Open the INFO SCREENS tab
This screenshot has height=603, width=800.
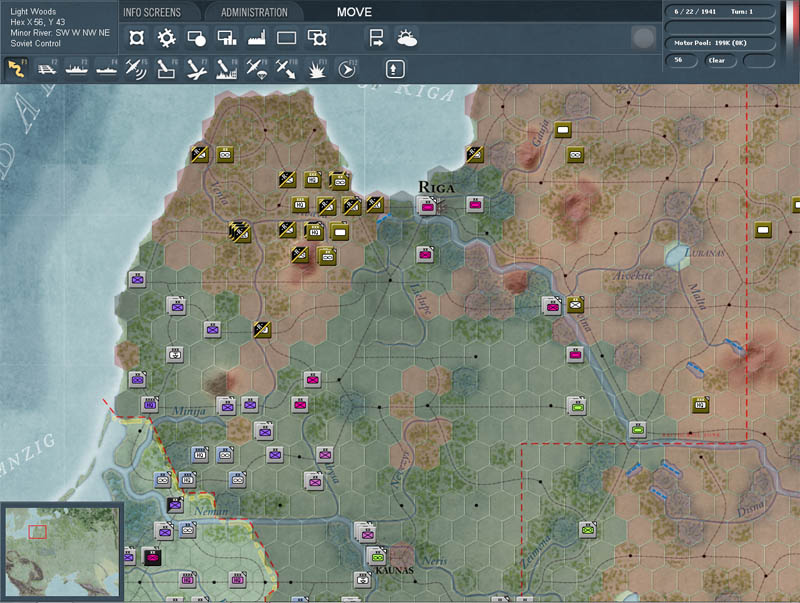click(x=152, y=12)
